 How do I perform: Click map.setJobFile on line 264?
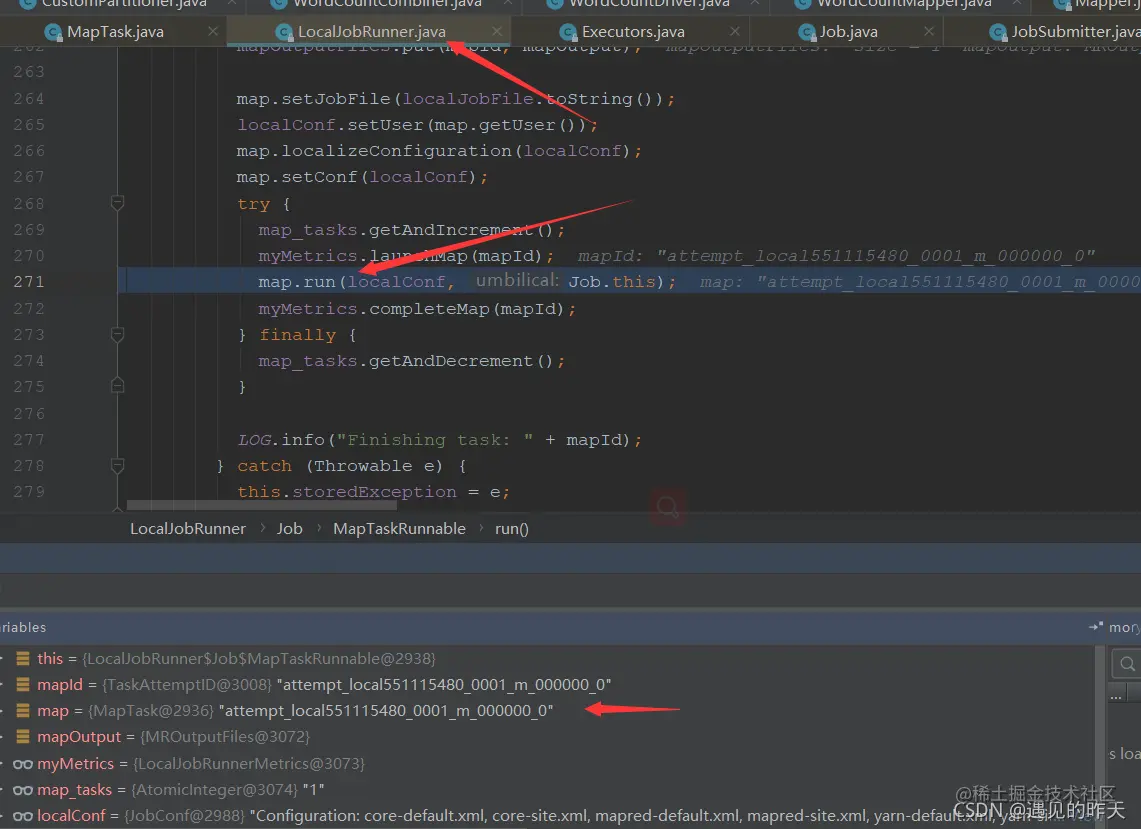point(314,99)
